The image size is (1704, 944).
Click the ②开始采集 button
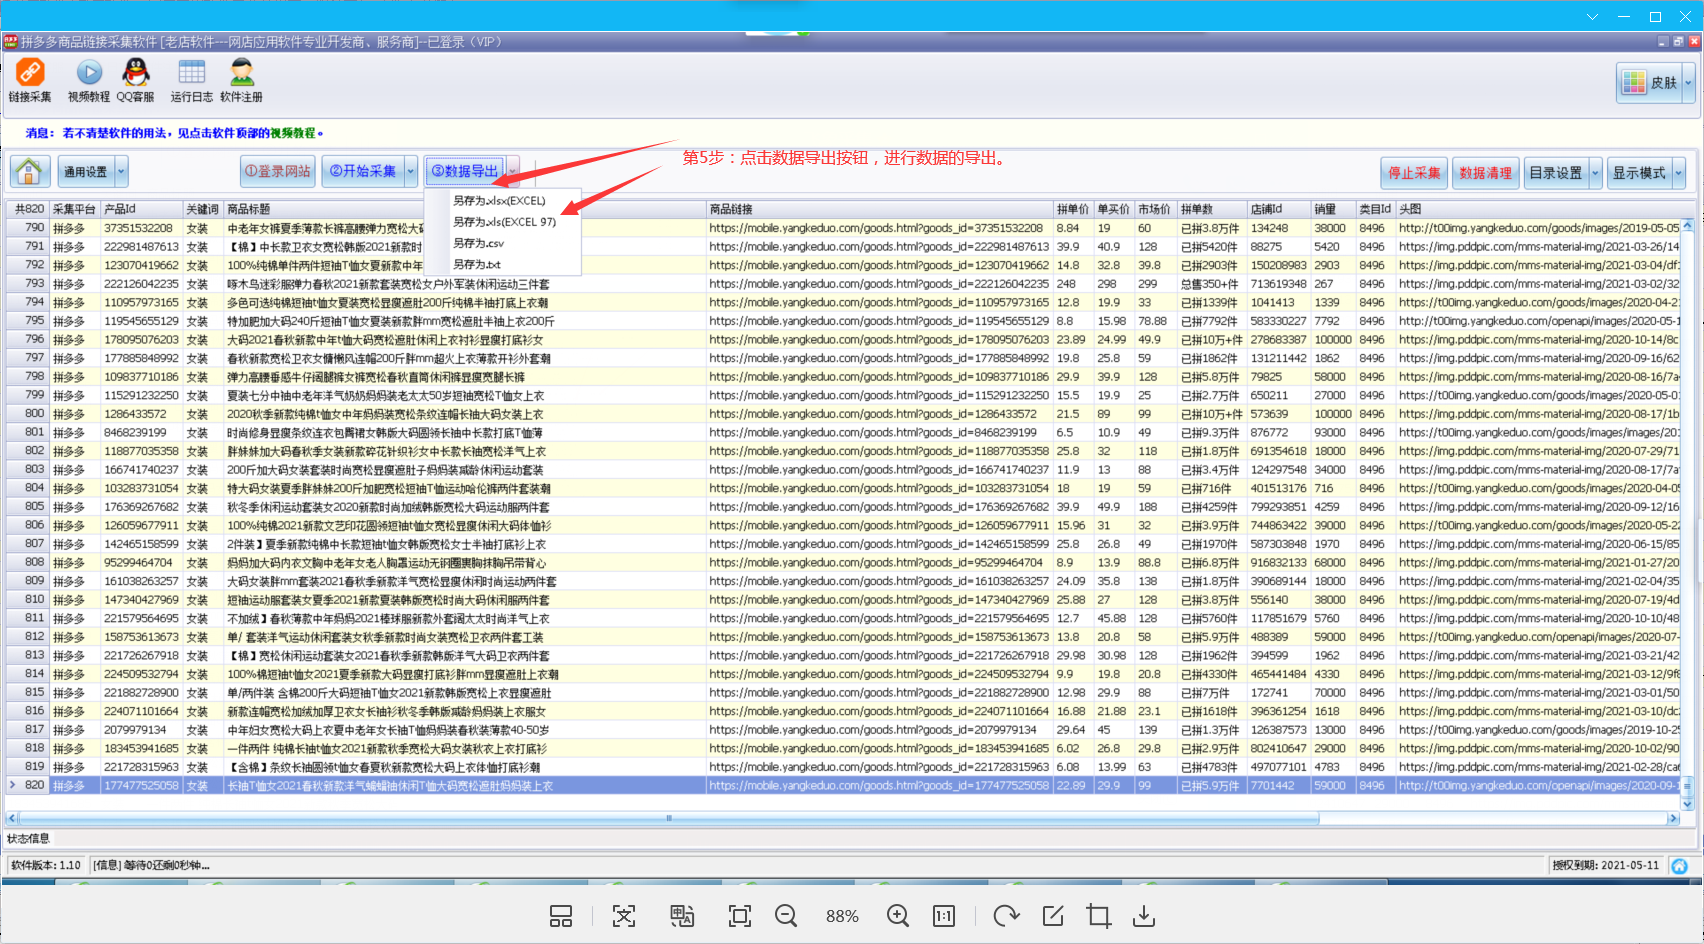click(362, 172)
